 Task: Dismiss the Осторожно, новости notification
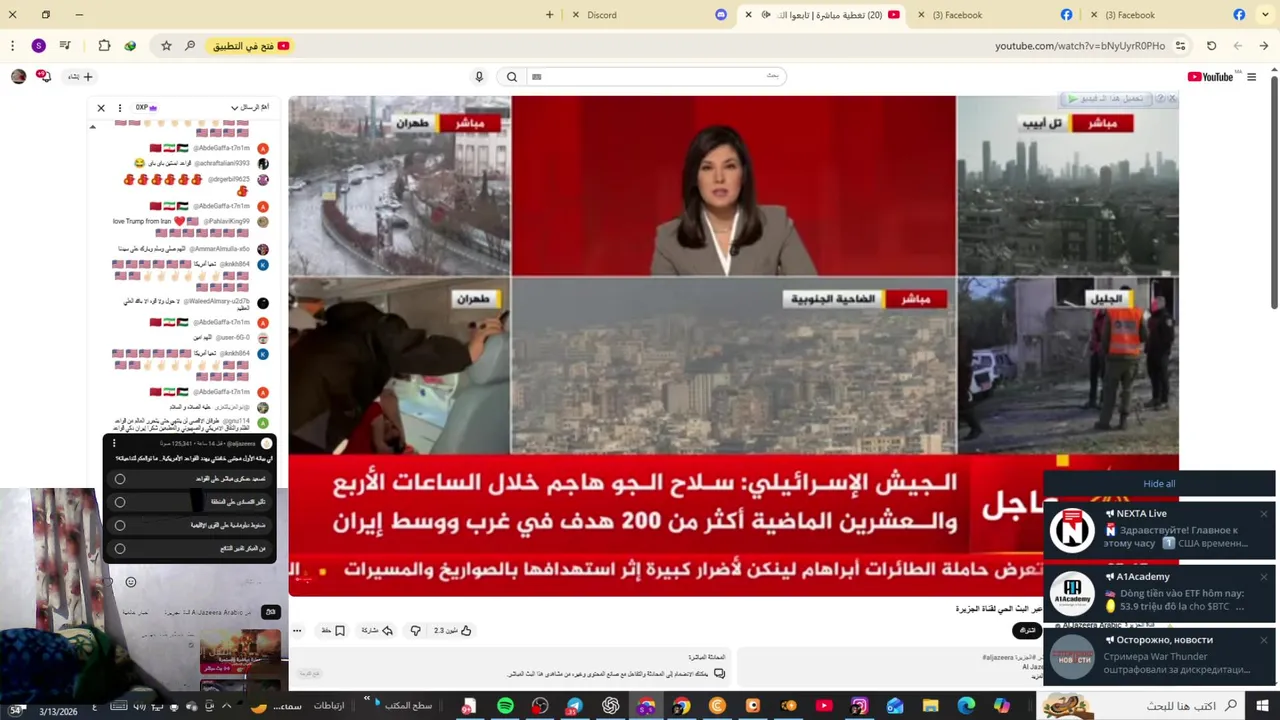(1264, 640)
